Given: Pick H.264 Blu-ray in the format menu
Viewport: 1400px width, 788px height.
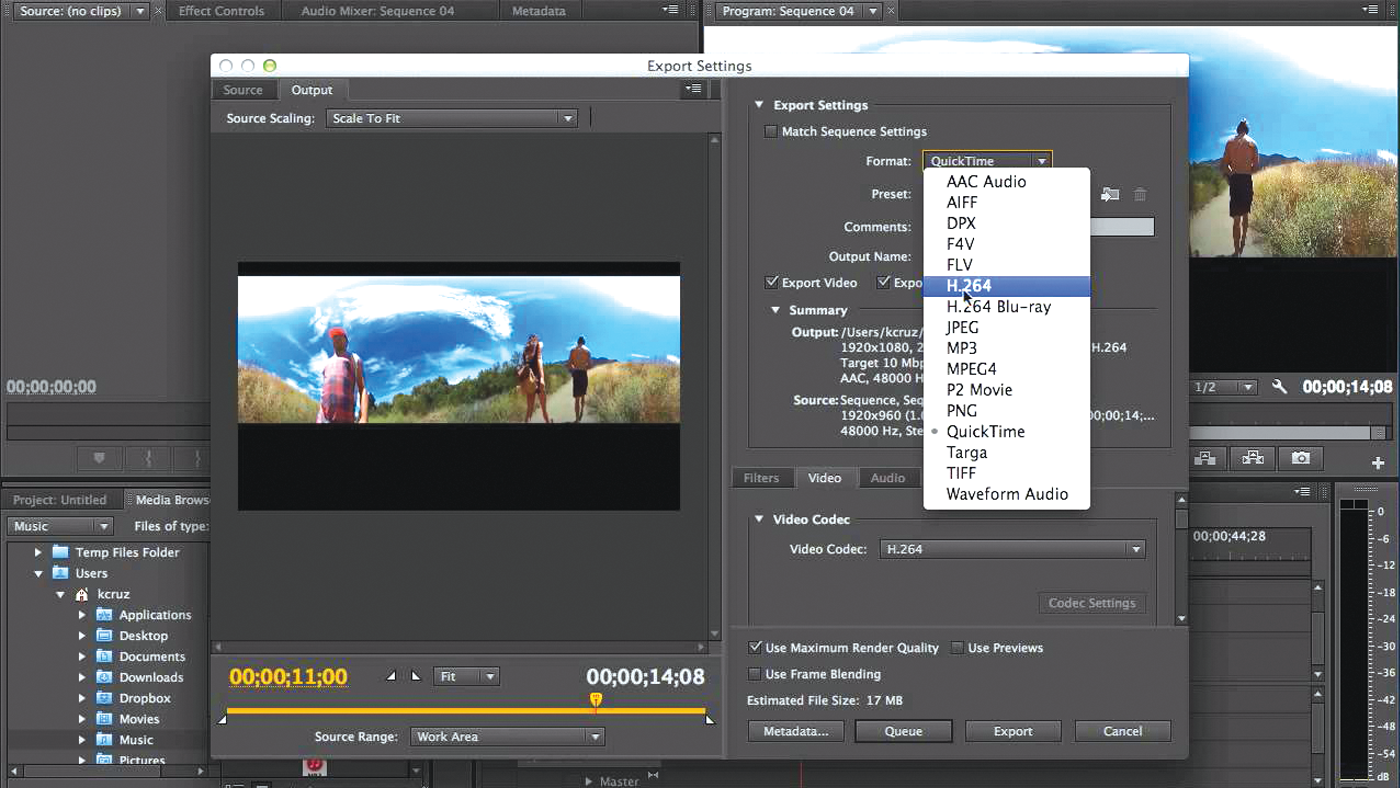Looking at the screenshot, I should click(x=1006, y=307).
